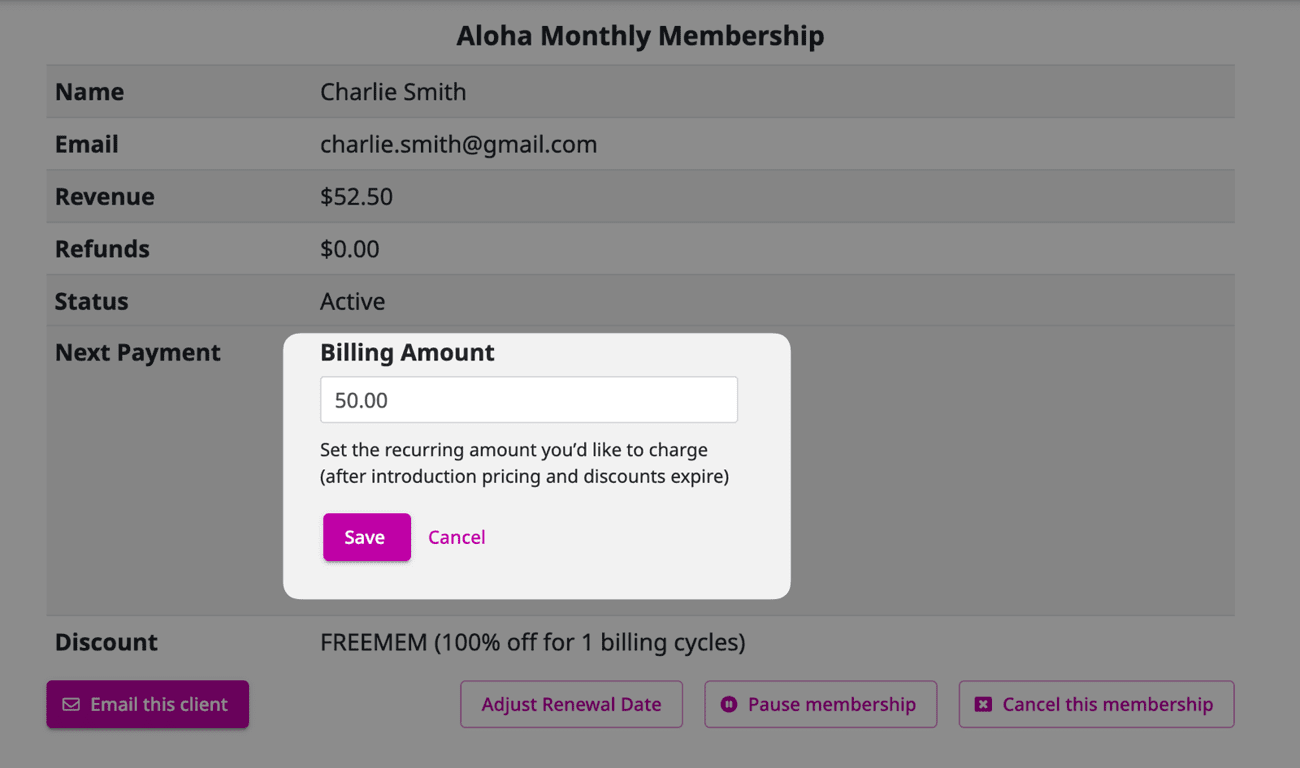Click the $0.00 refunds value

(x=349, y=249)
